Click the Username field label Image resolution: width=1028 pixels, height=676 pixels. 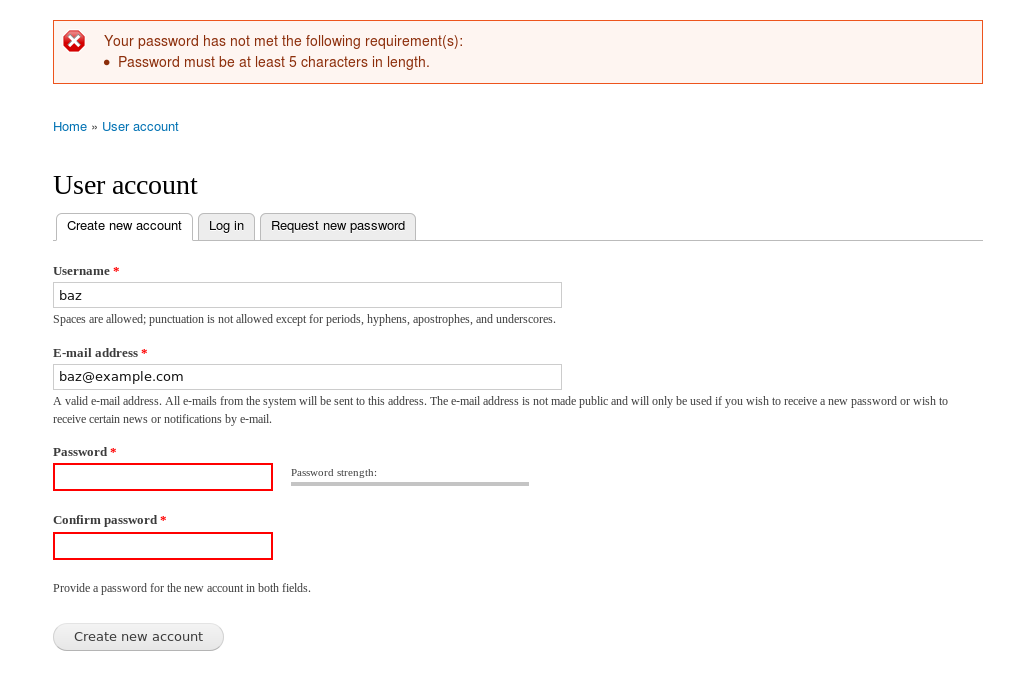coord(81,270)
